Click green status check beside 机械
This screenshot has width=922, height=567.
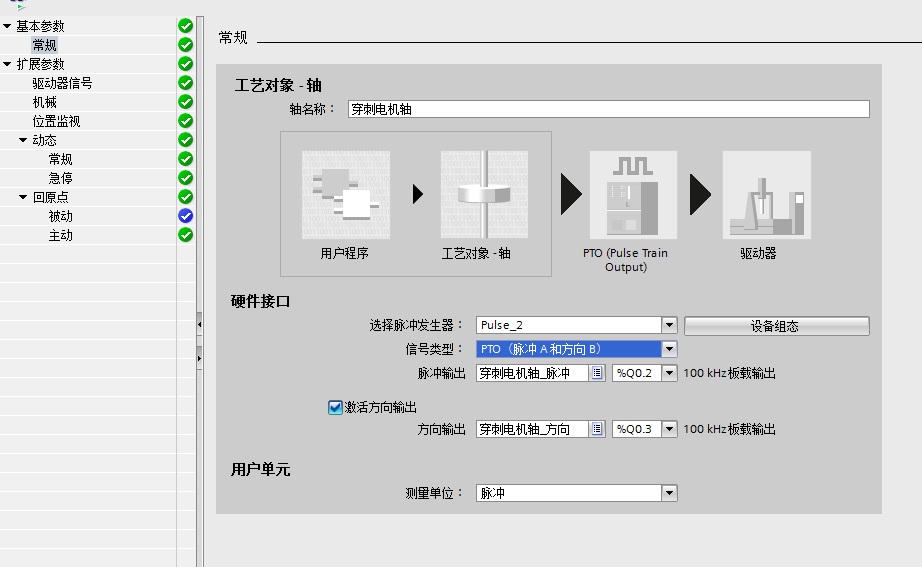click(185, 102)
